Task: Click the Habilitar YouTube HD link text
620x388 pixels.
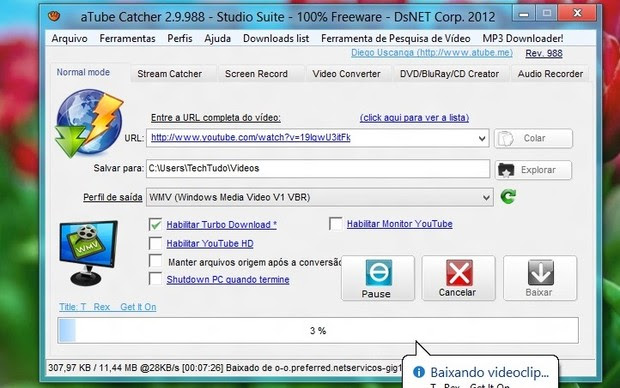Action: (210, 244)
